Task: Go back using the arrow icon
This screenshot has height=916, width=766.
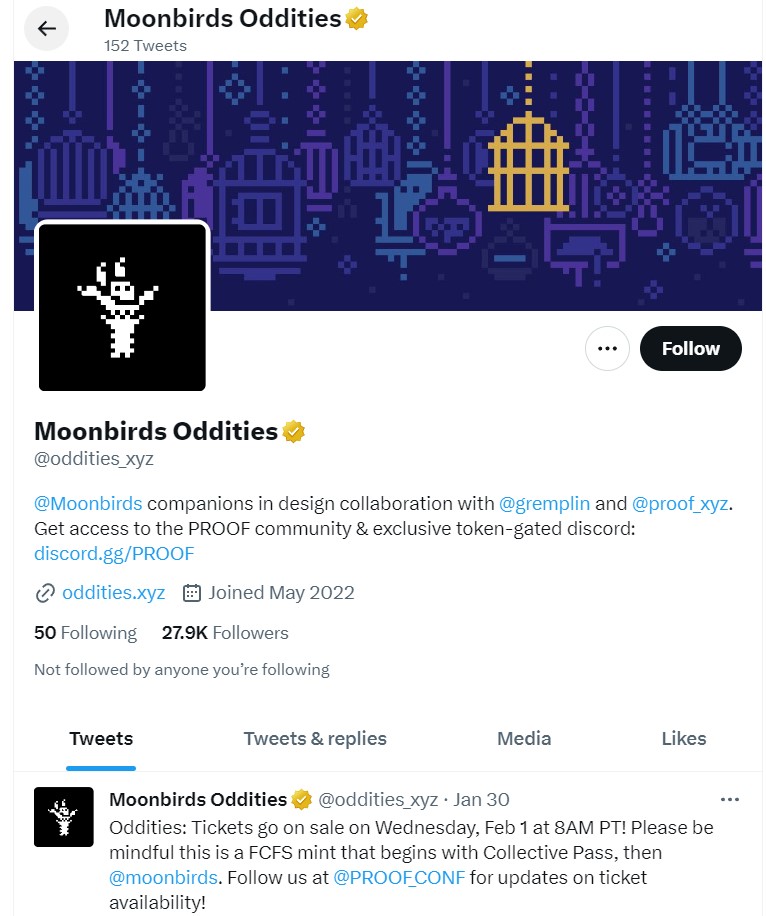Action: [x=46, y=29]
